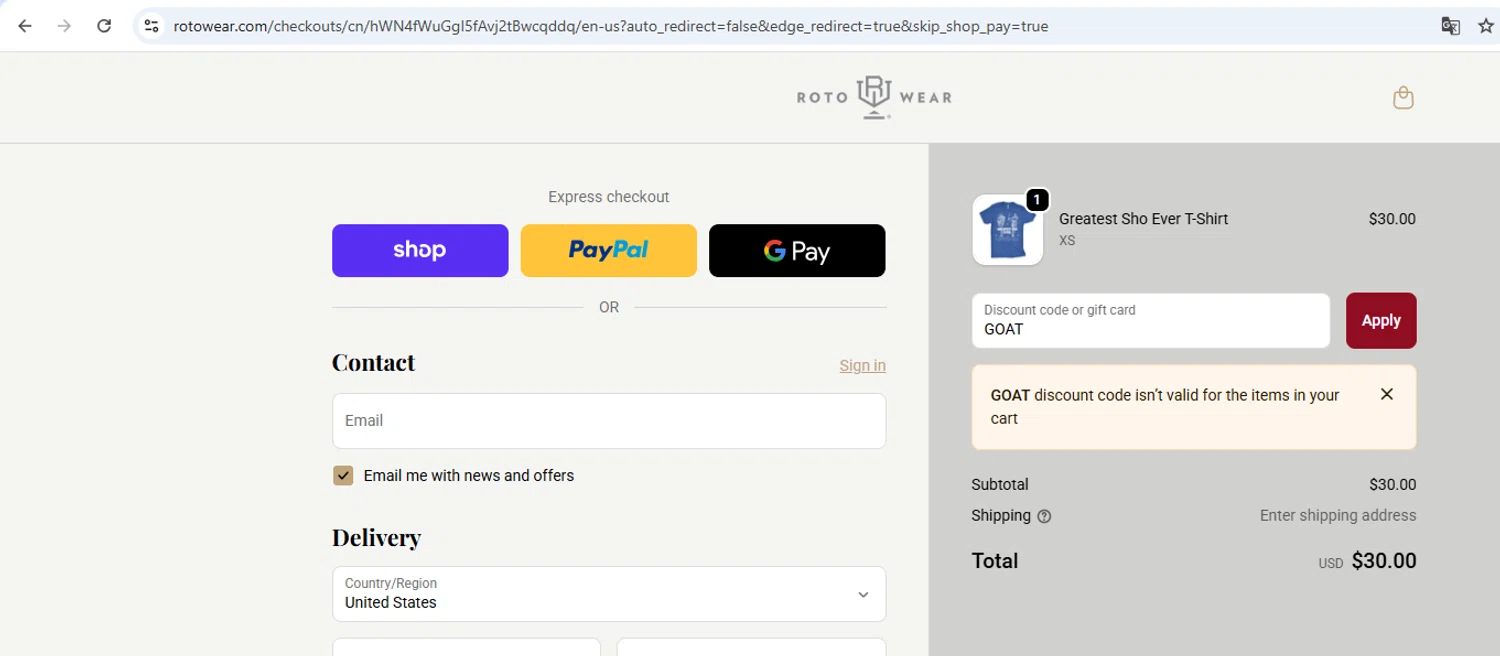Screen dimensions: 1500x656
Task: Click the Subtotal label
Action: pyautogui.click(x=1000, y=485)
